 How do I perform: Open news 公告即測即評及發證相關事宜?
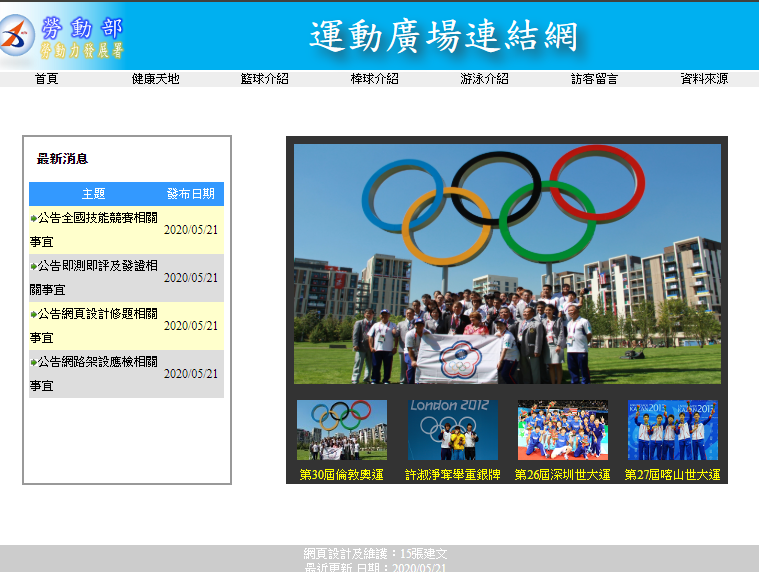(94, 278)
